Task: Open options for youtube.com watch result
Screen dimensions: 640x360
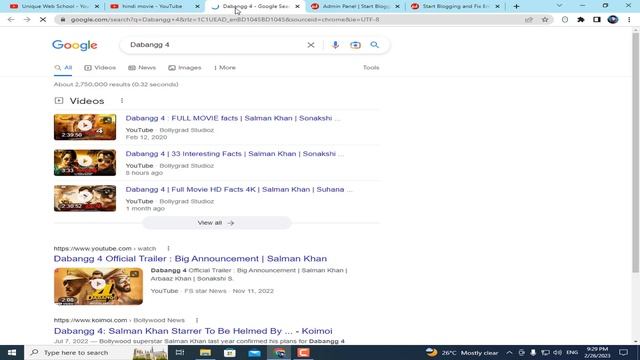Action: [168, 248]
